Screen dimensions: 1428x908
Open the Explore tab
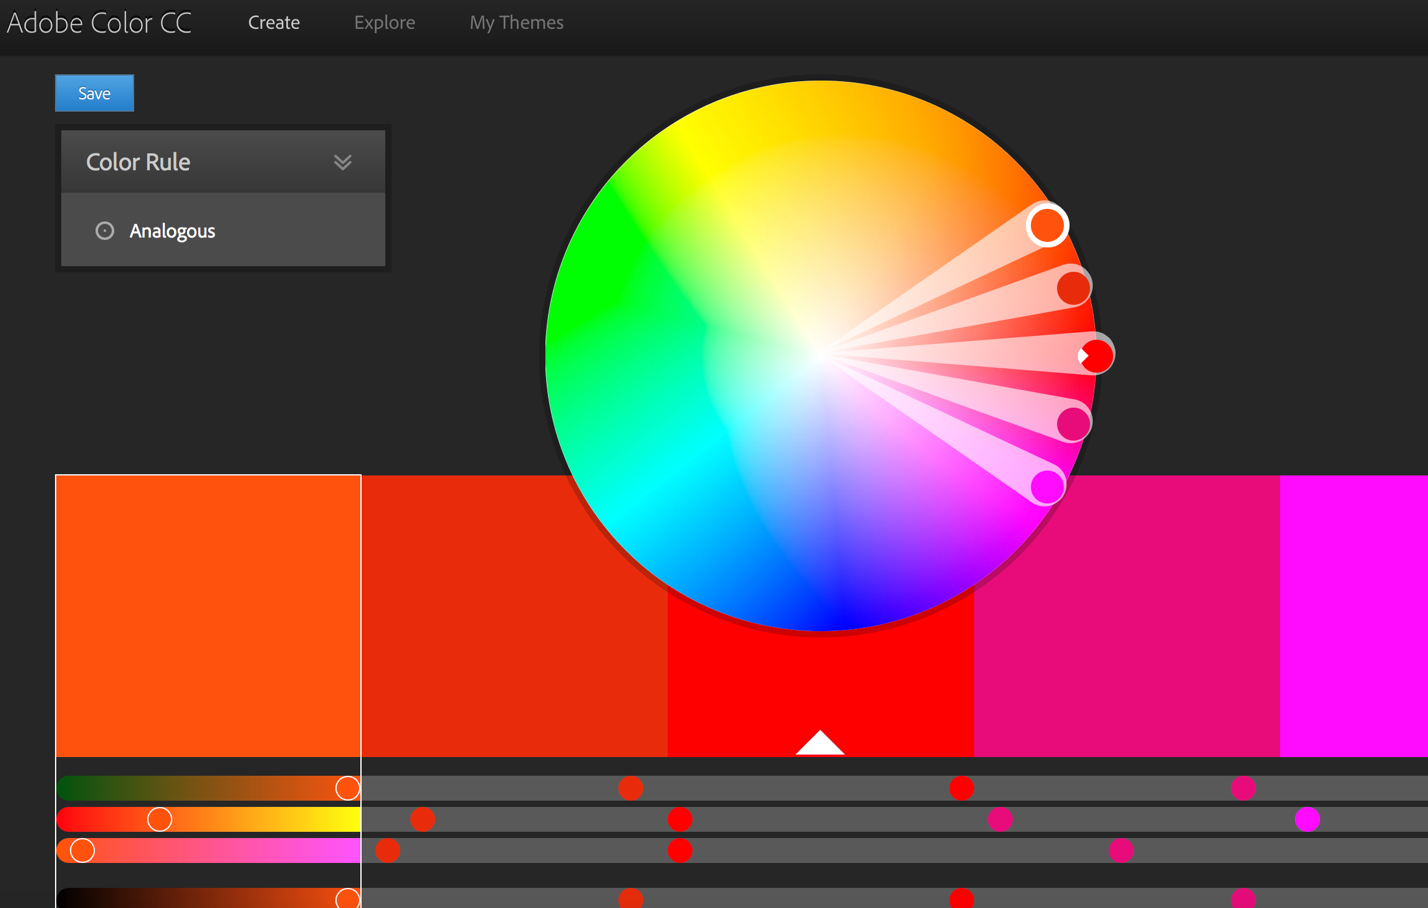tap(384, 22)
